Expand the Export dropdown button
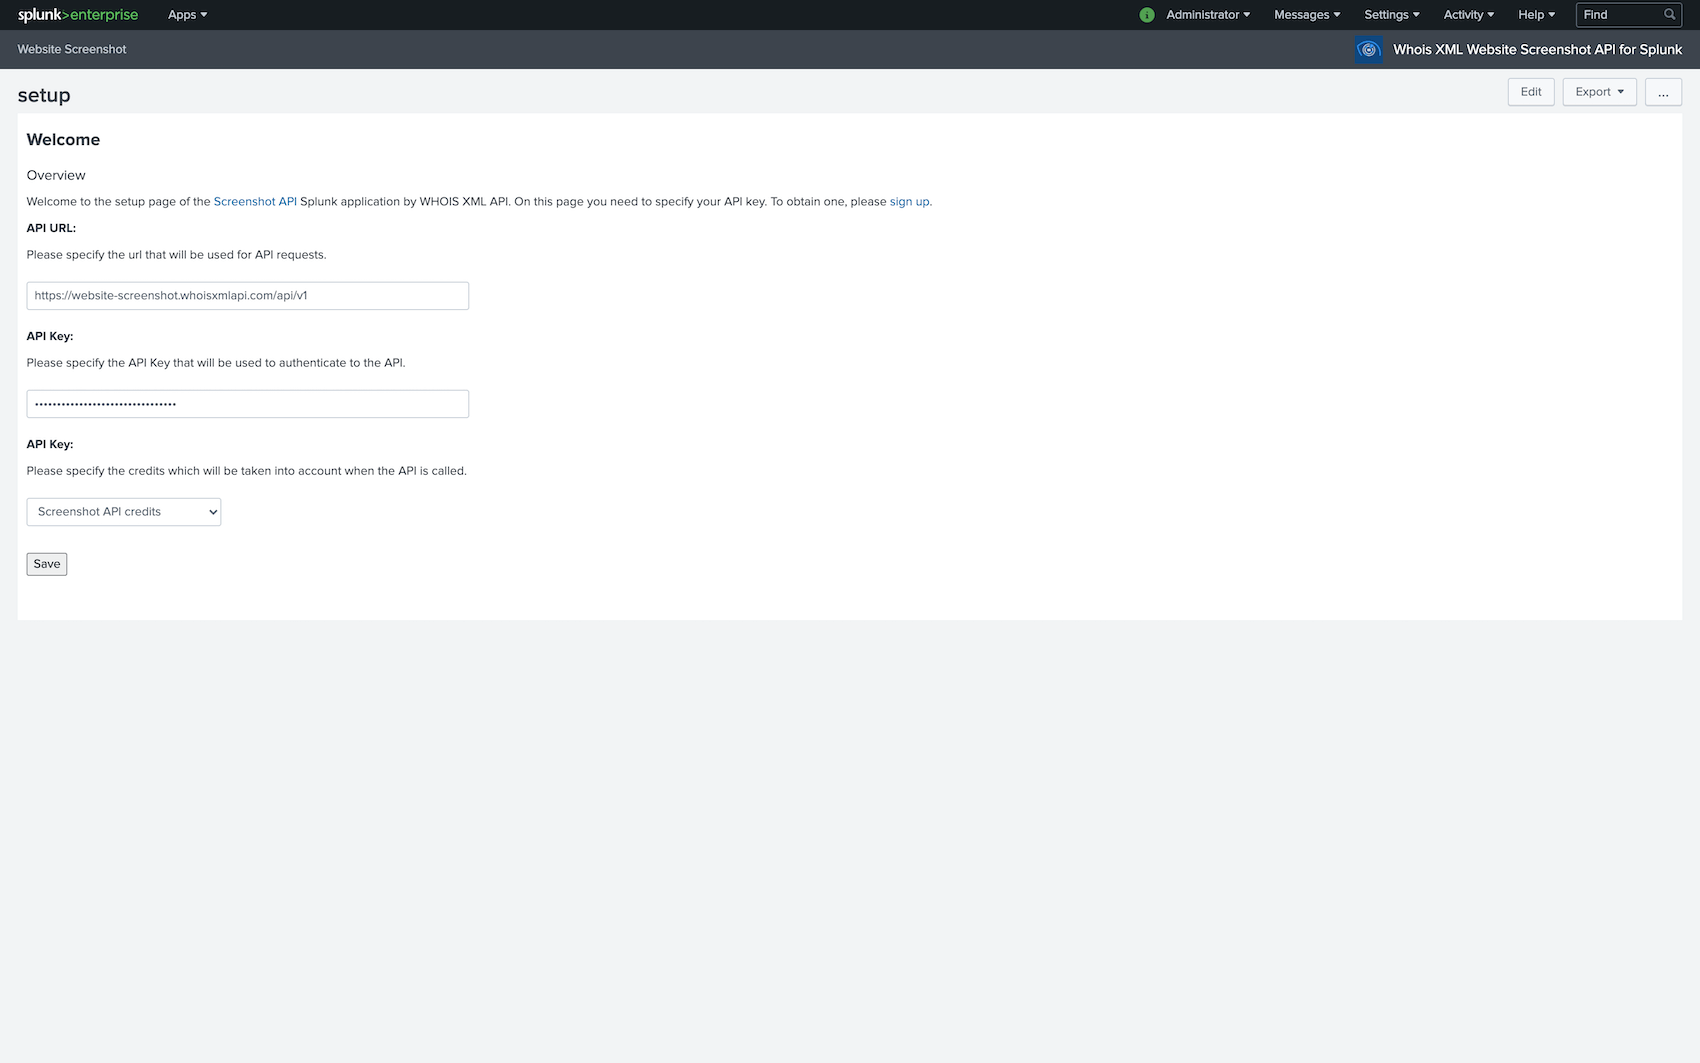1700x1063 pixels. [1599, 92]
